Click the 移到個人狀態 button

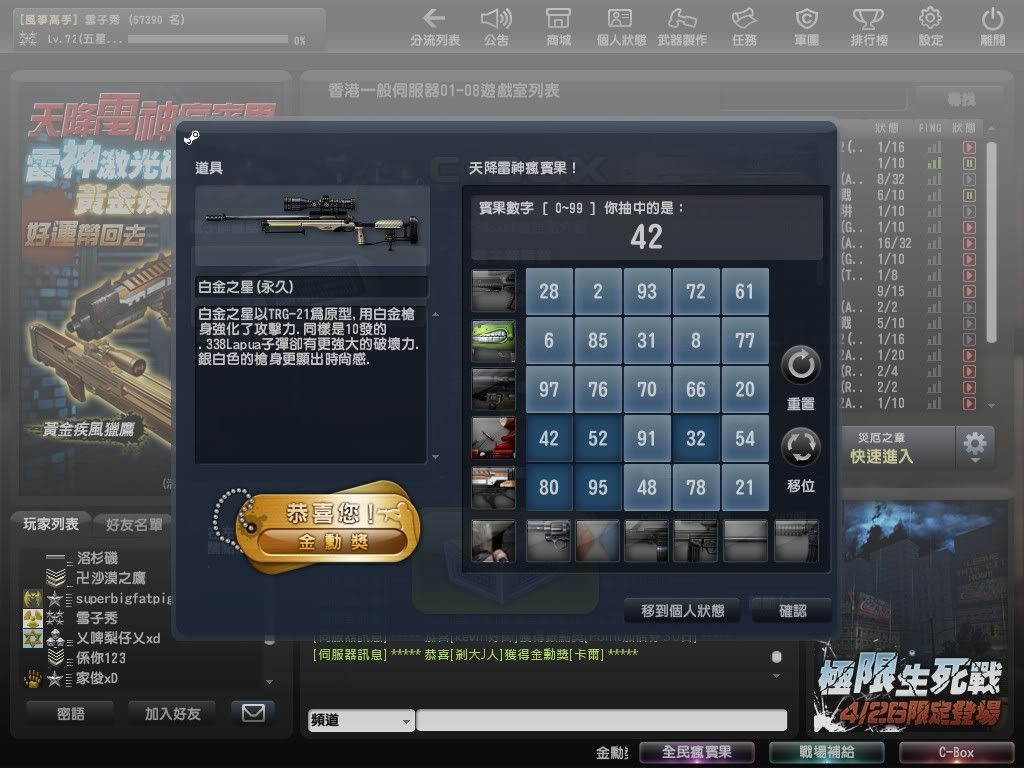point(684,610)
